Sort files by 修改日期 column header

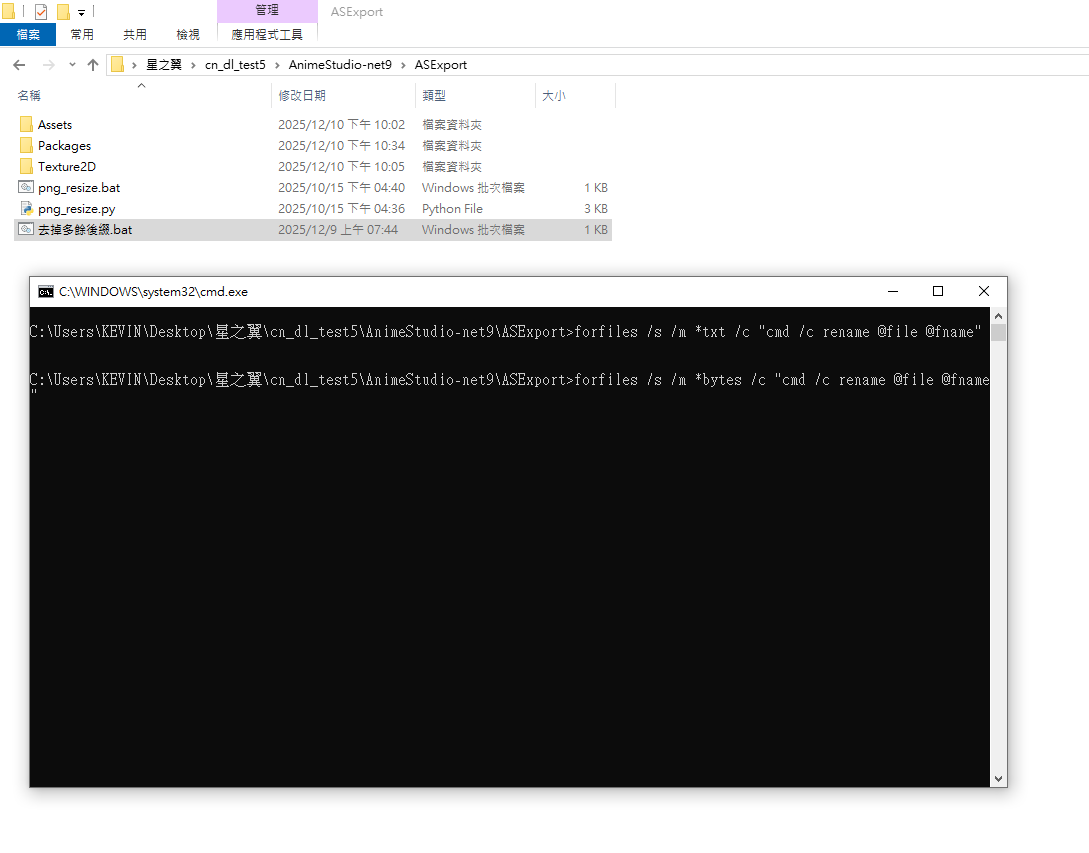pyautogui.click(x=302, y=96)
